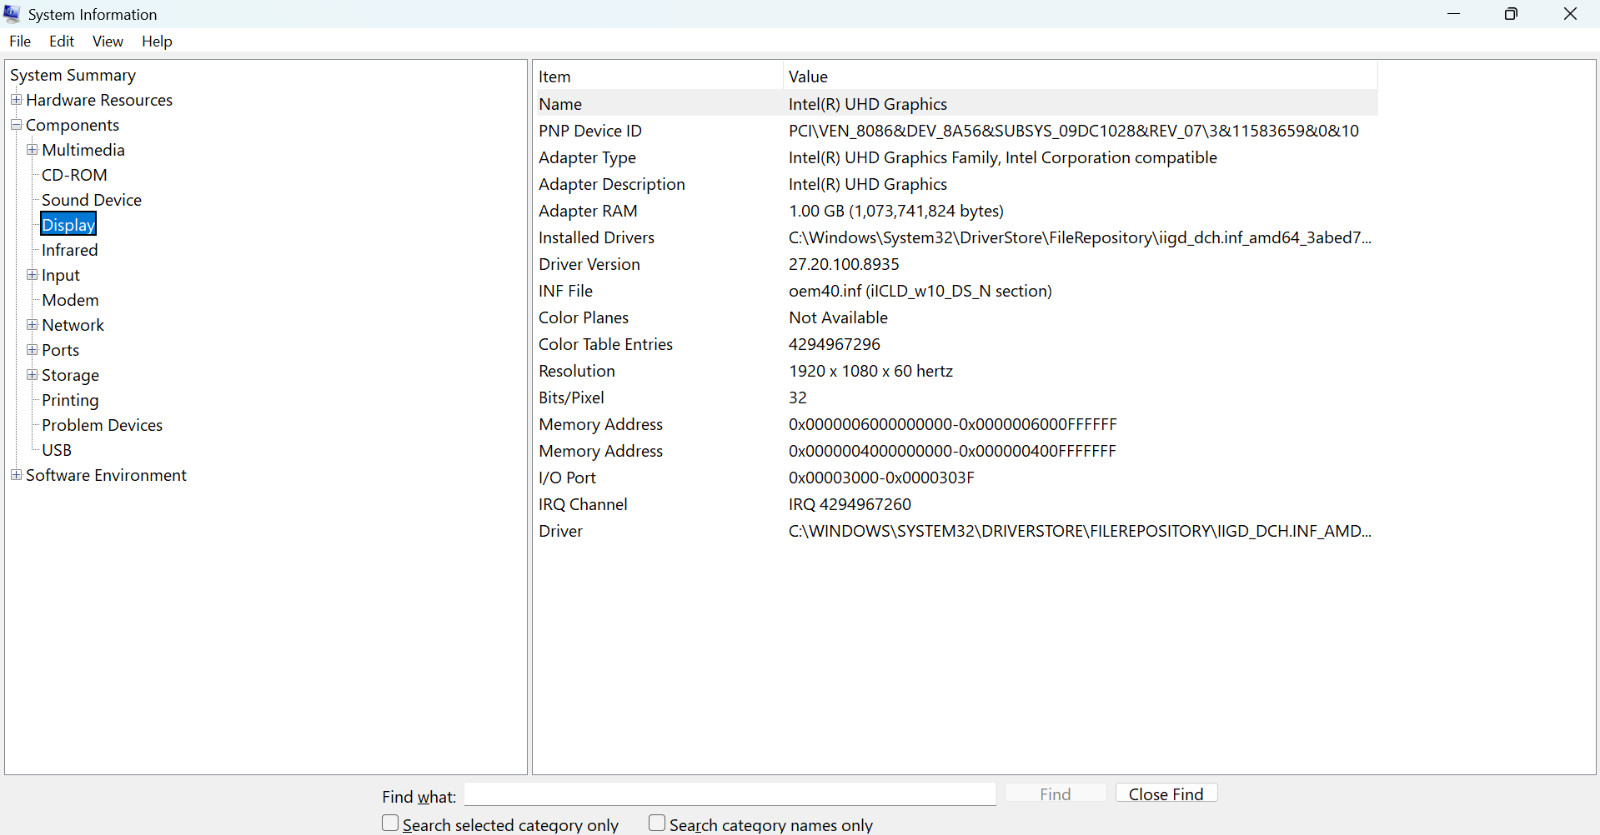The width and height of the screenshot is (1600, 835).
Task: Select the Multimedia category
Action: click(x=83, y=150)
